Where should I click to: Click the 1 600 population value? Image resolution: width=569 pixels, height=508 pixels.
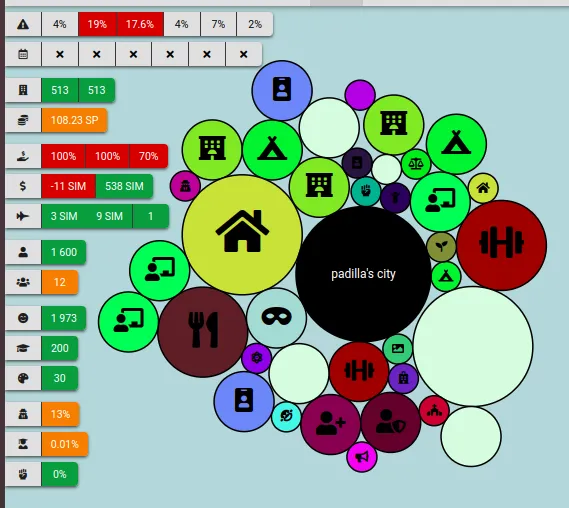tap(64, 252)
